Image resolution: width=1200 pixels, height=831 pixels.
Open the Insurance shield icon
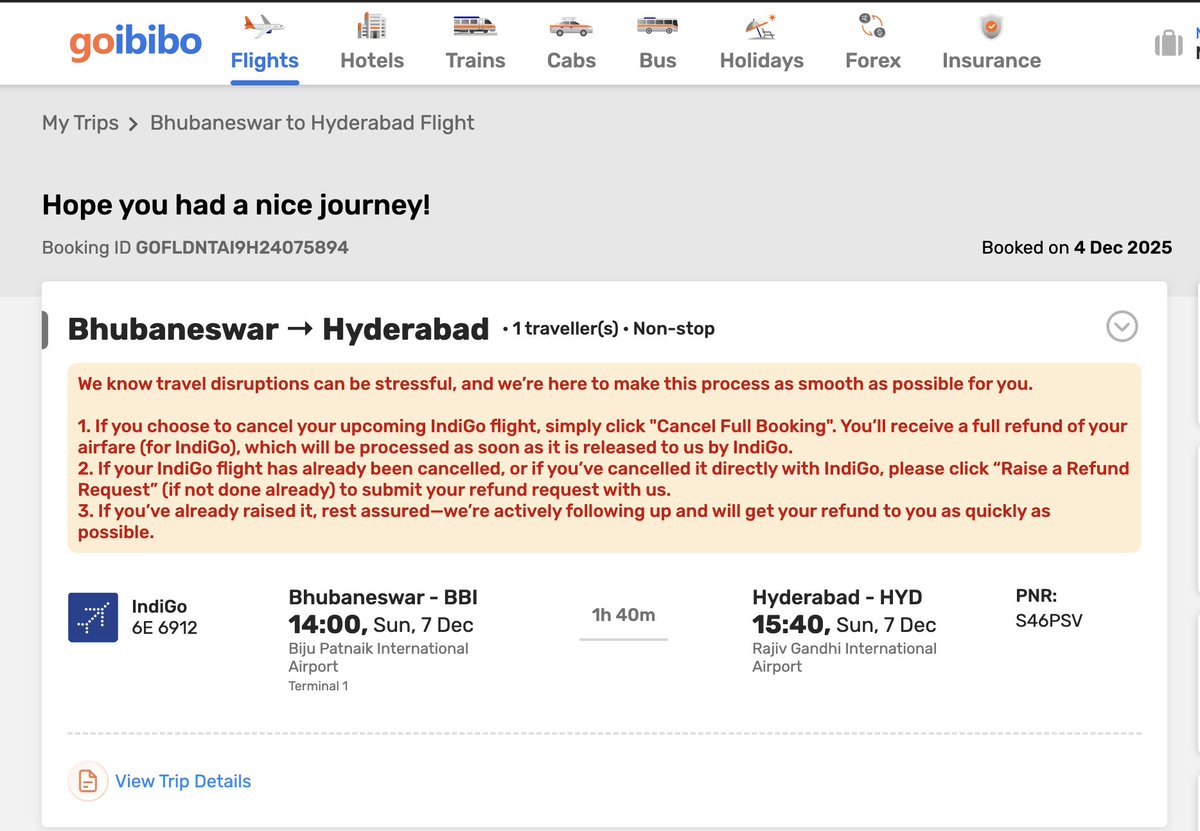pos(991,26)
